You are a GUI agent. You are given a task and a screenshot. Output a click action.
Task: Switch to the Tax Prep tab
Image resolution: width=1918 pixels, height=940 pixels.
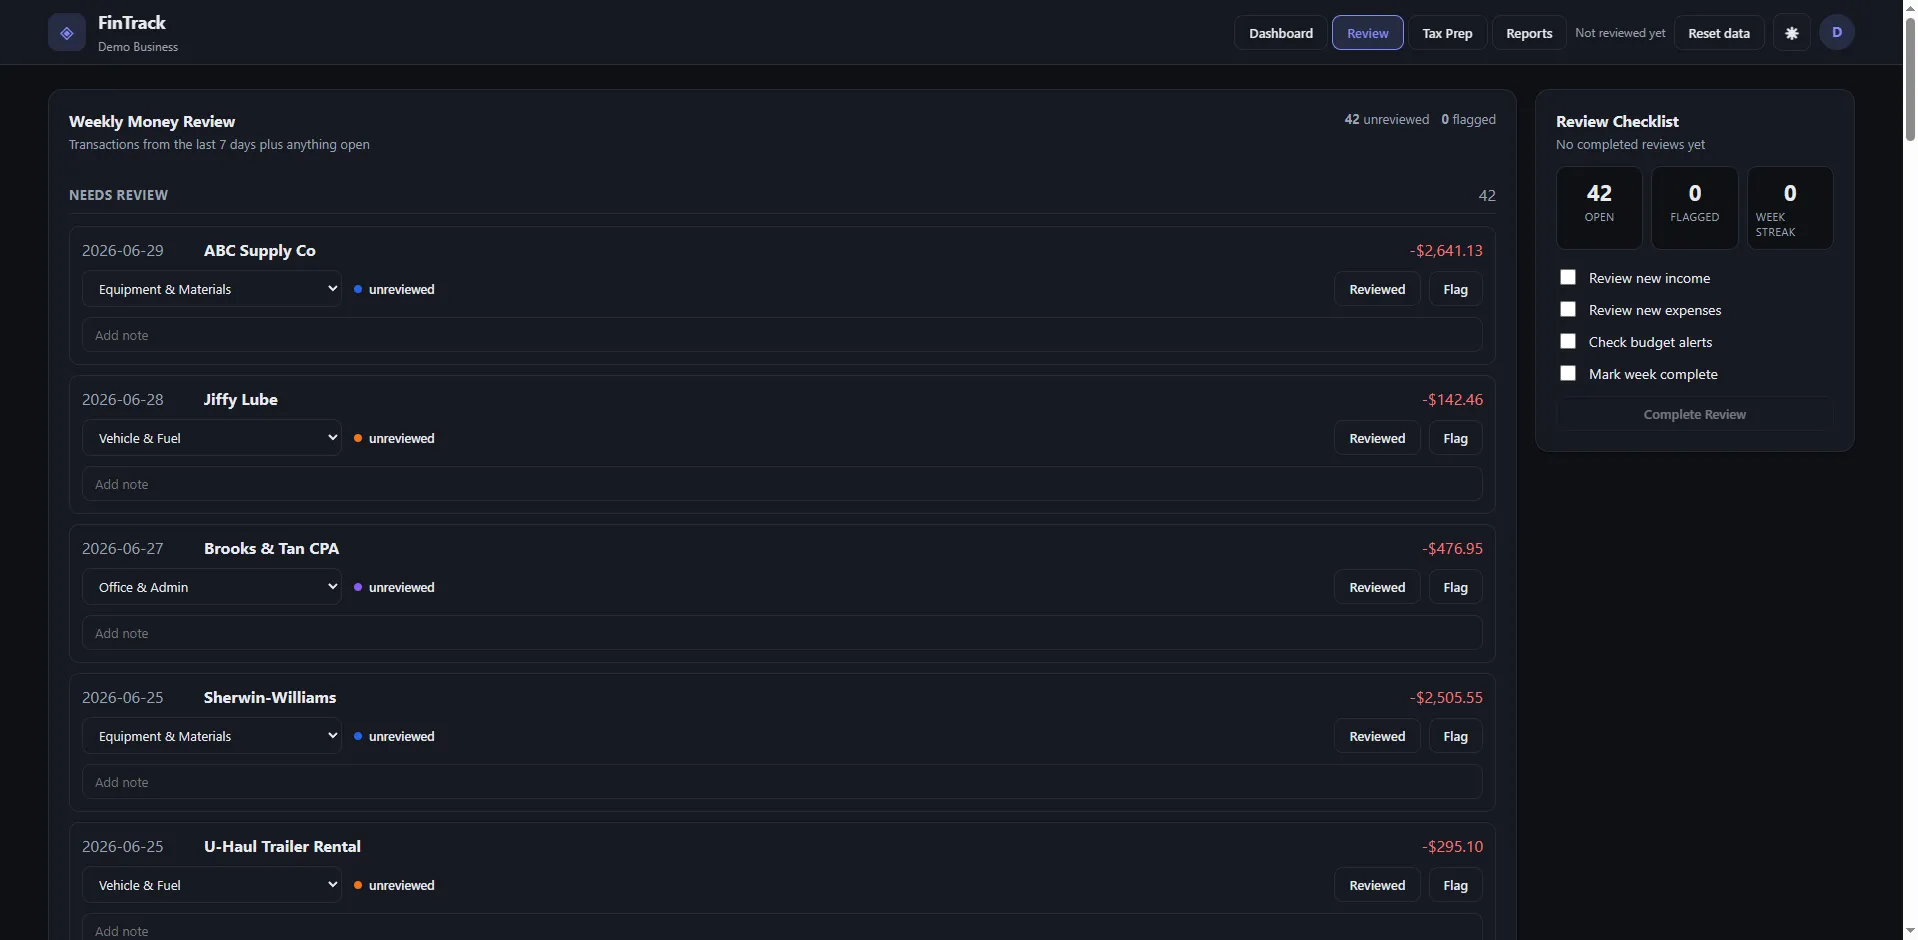[x=1447, y=33]
